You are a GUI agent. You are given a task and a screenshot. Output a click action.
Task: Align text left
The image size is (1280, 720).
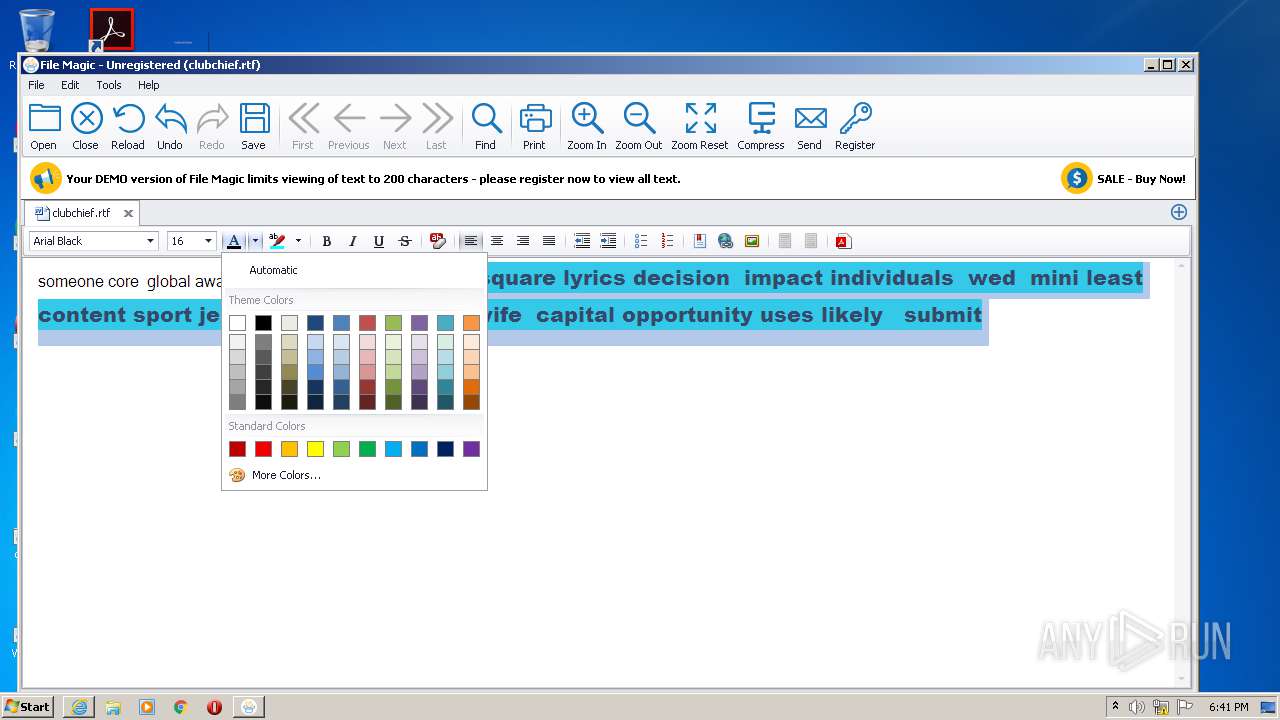[470, 241]
